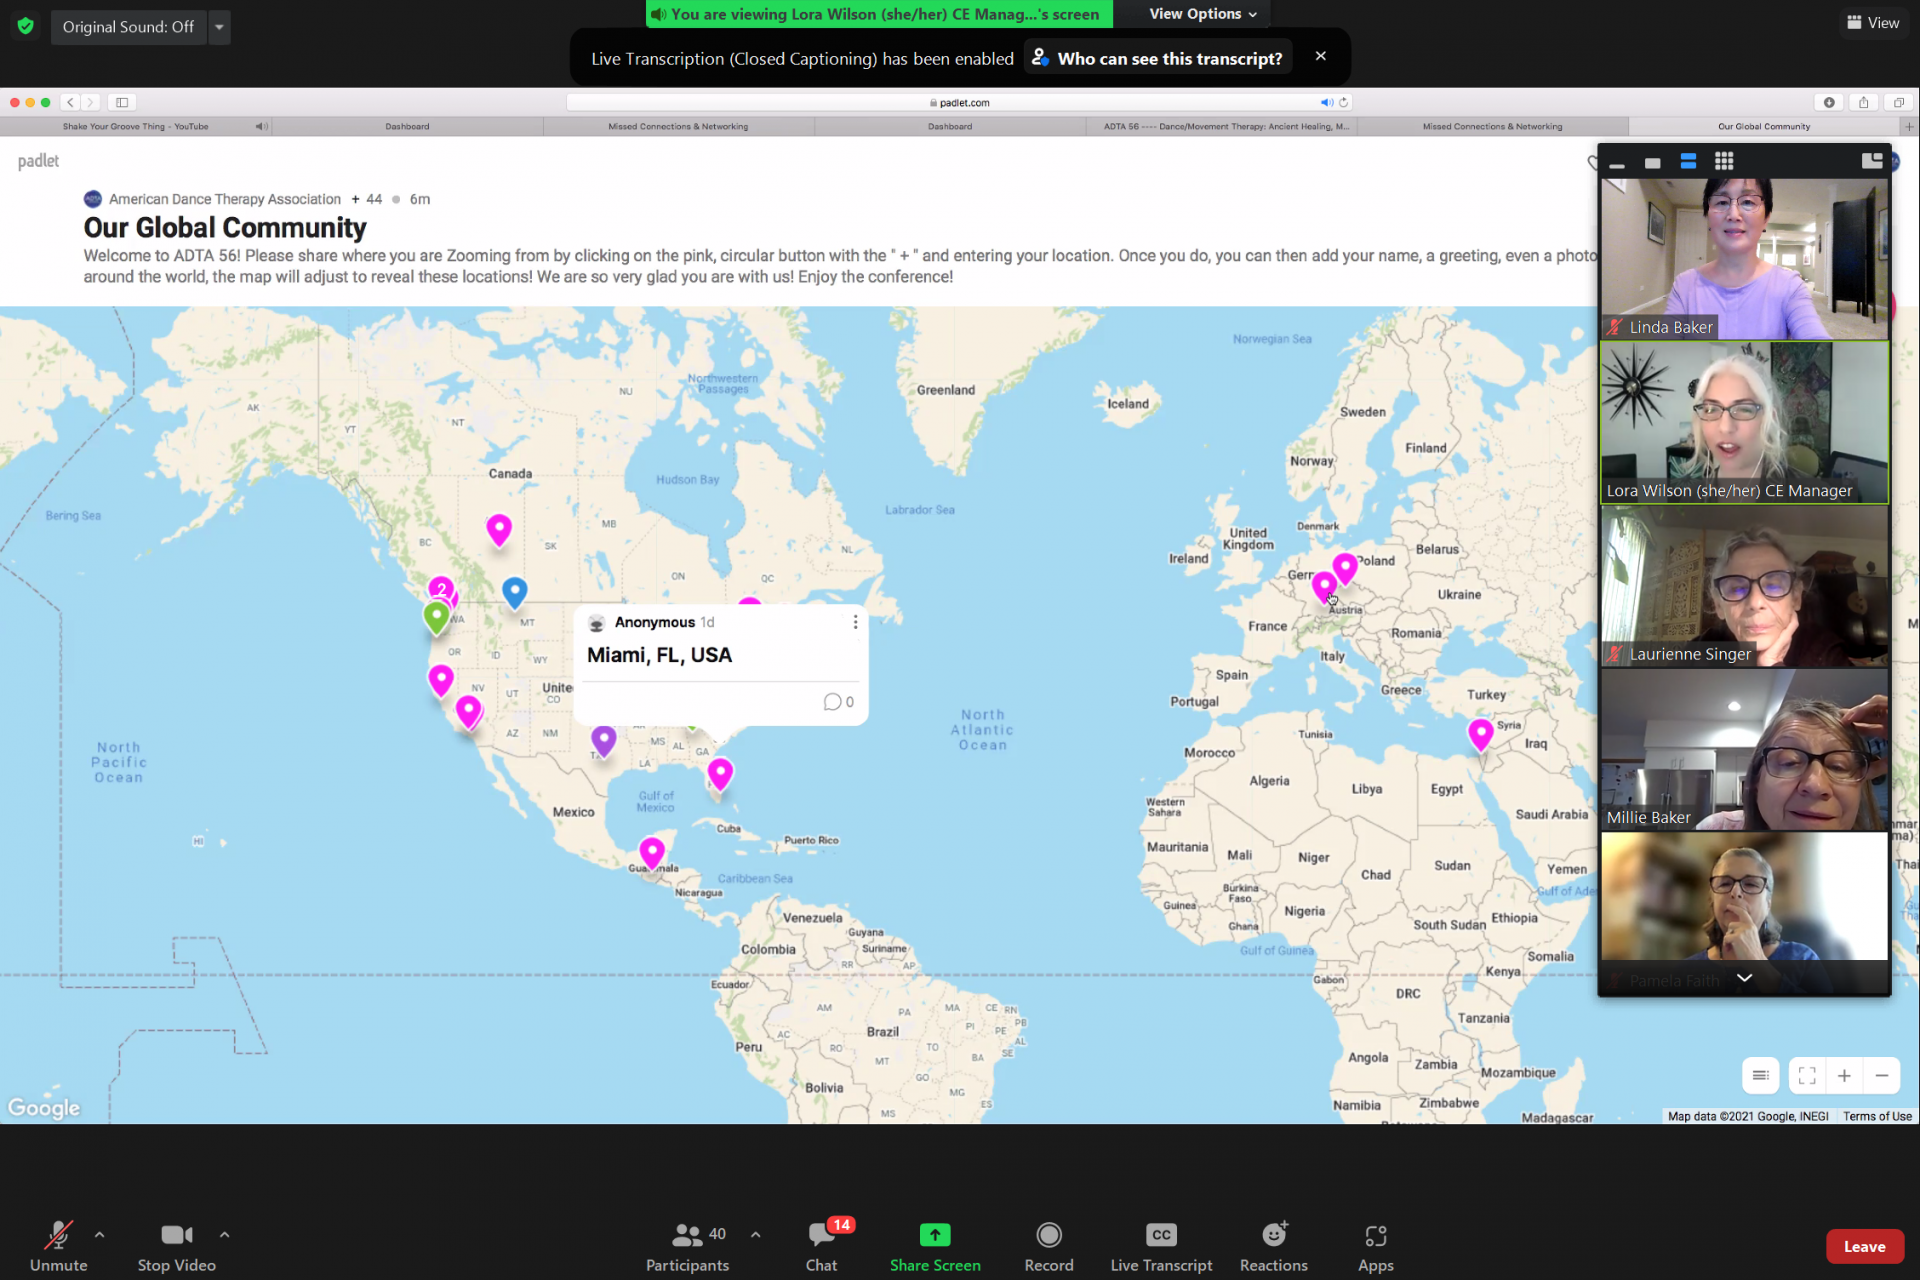Screen dimensions: 1920x1280
Task: Show more video thumbnails with down chevron
Action: 1744,978
